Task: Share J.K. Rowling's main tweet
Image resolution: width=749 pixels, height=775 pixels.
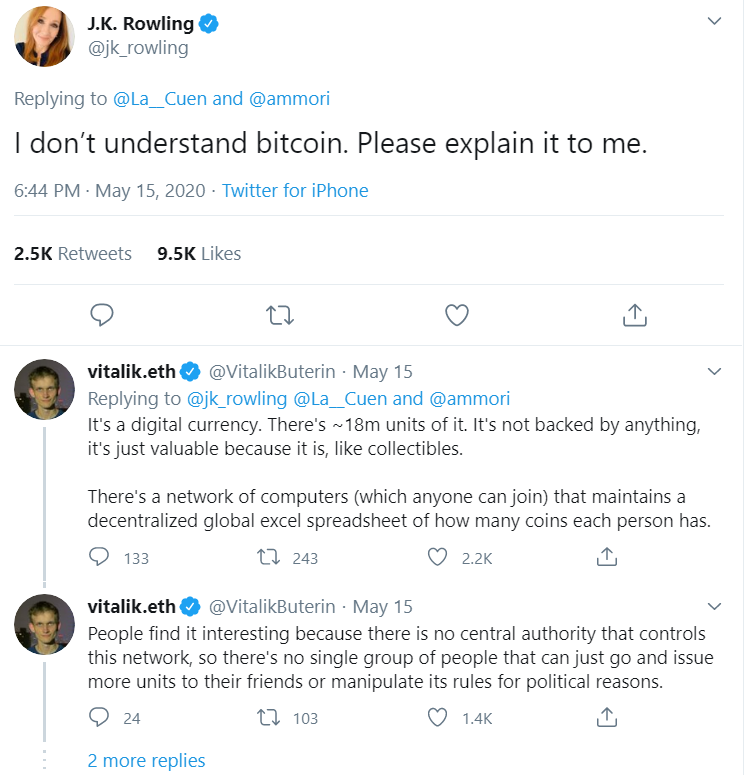Action: pyautogui.click(x=633, y=316)
